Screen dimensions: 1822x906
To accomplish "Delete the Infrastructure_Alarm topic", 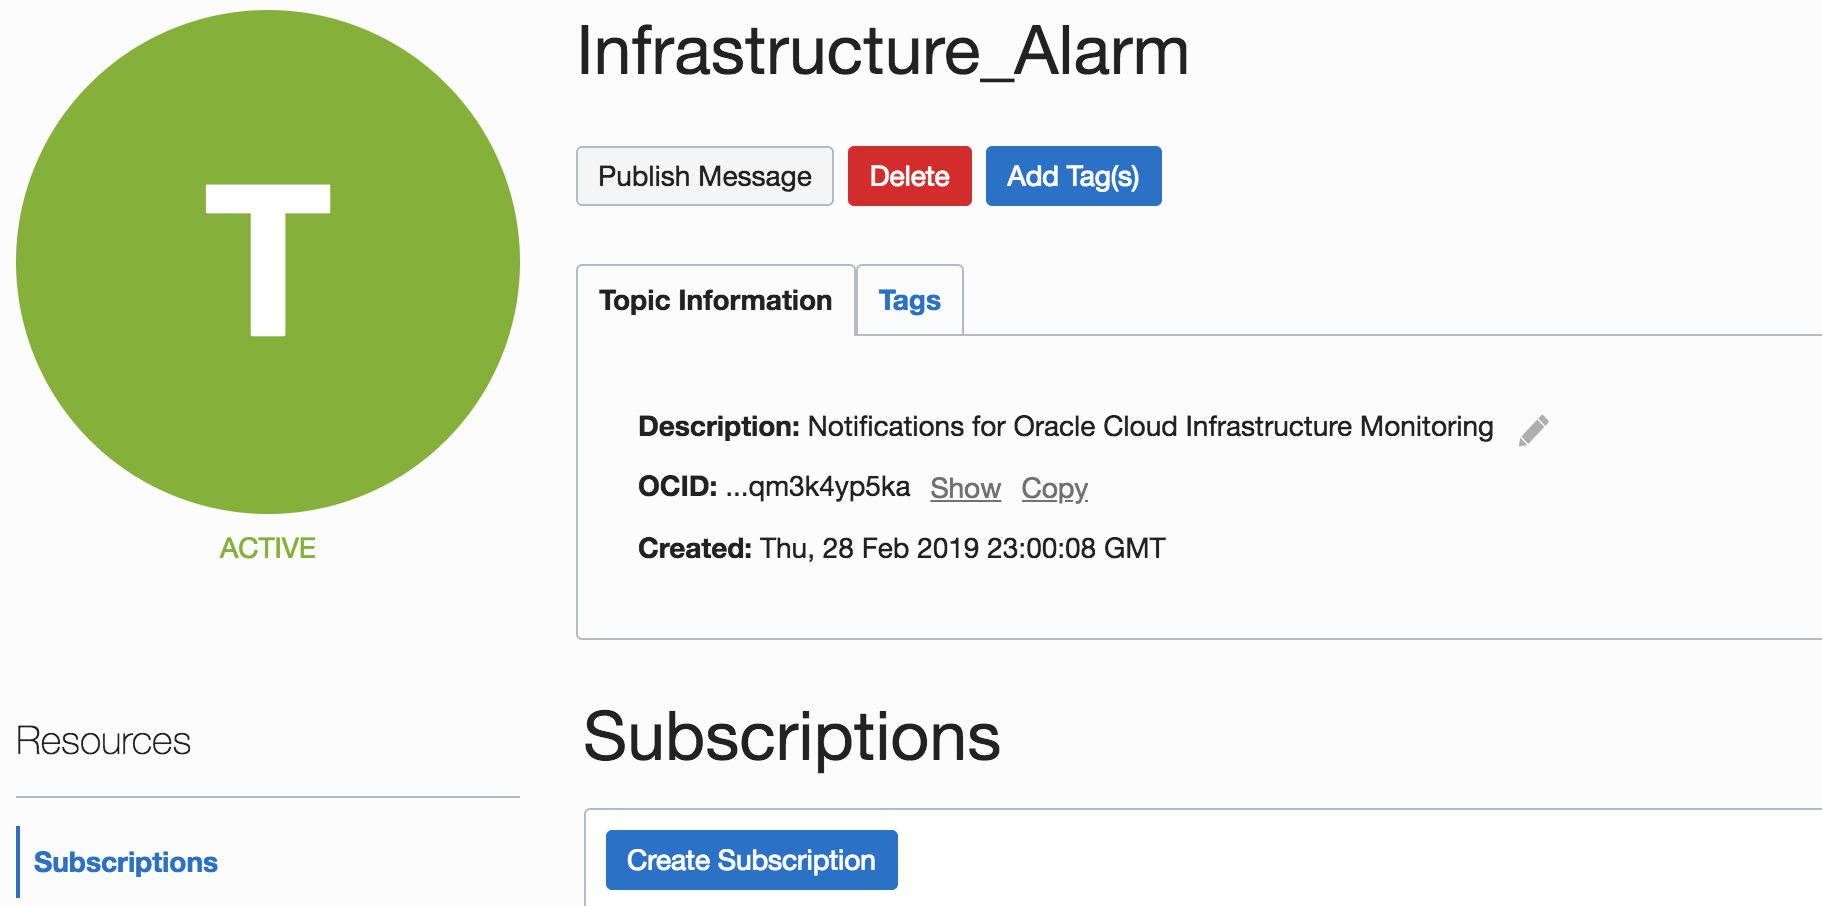I will click(909, 176).
